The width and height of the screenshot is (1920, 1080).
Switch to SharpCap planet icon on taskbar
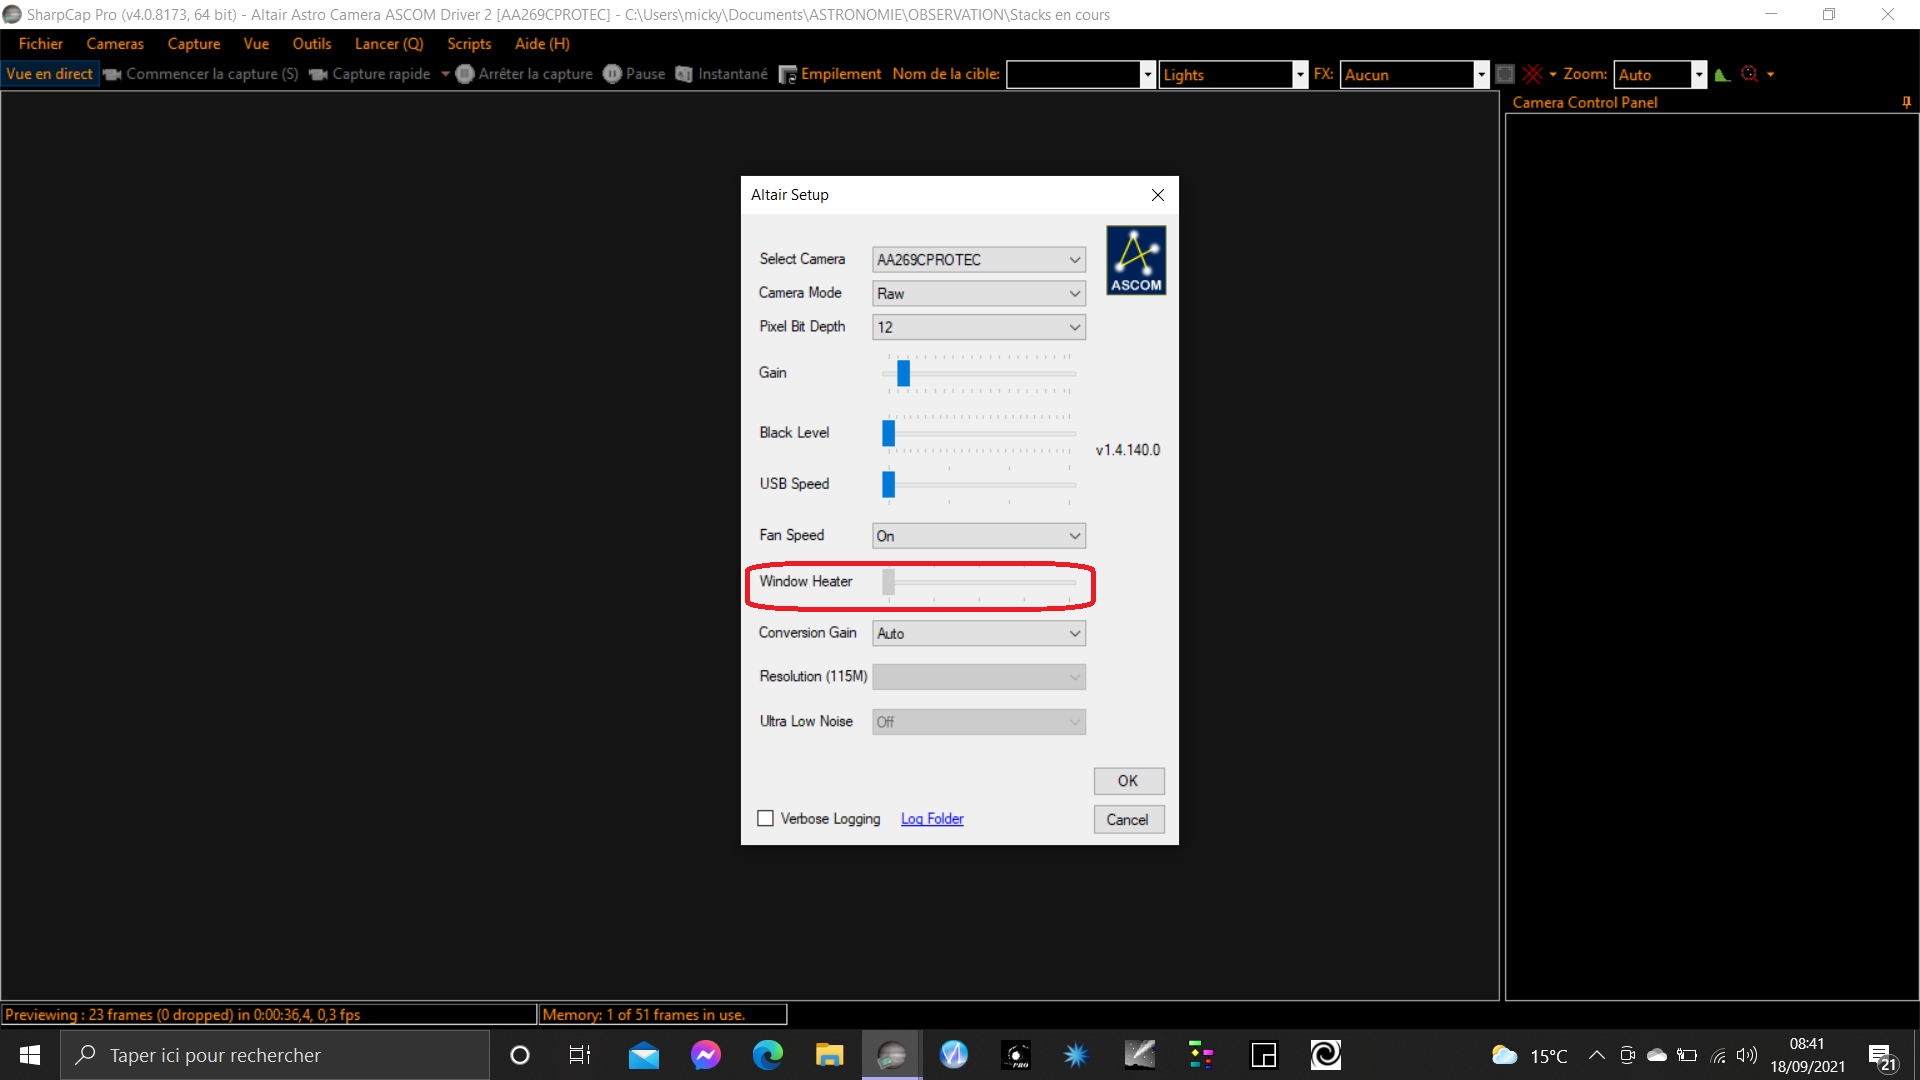[x=892, y=1055]
